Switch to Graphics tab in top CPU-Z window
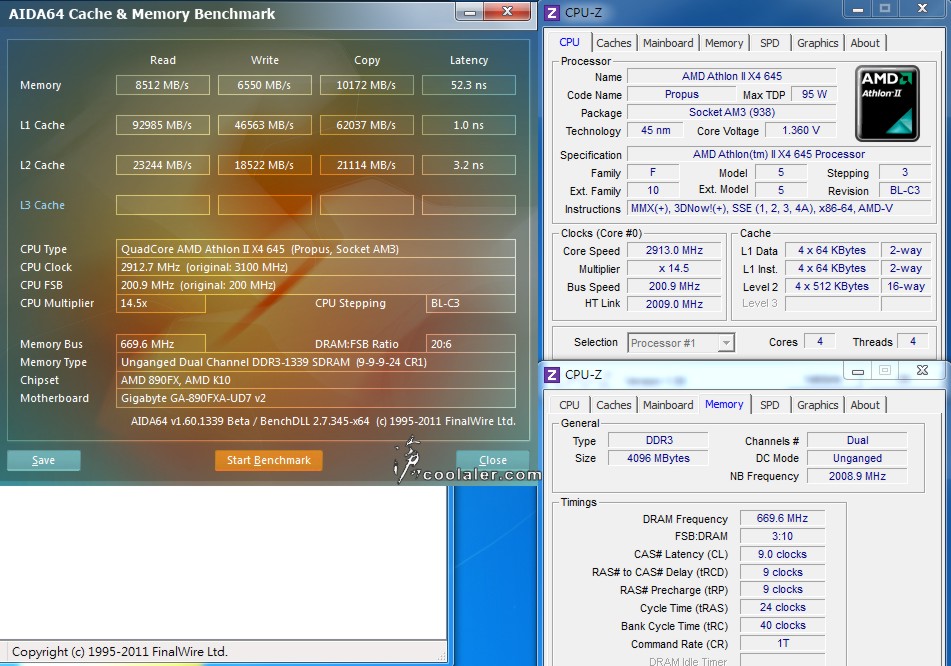This screenshot has height=666, width=951. pos(818,43)
